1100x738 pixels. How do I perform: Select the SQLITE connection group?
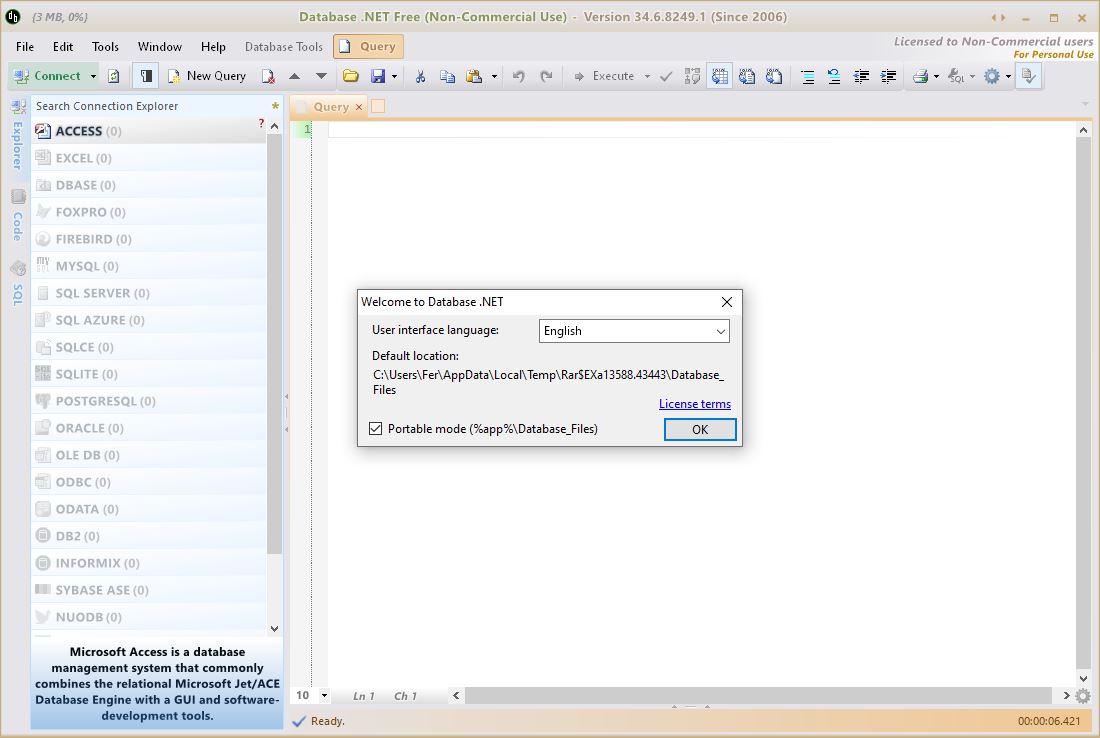coord(149,374)
